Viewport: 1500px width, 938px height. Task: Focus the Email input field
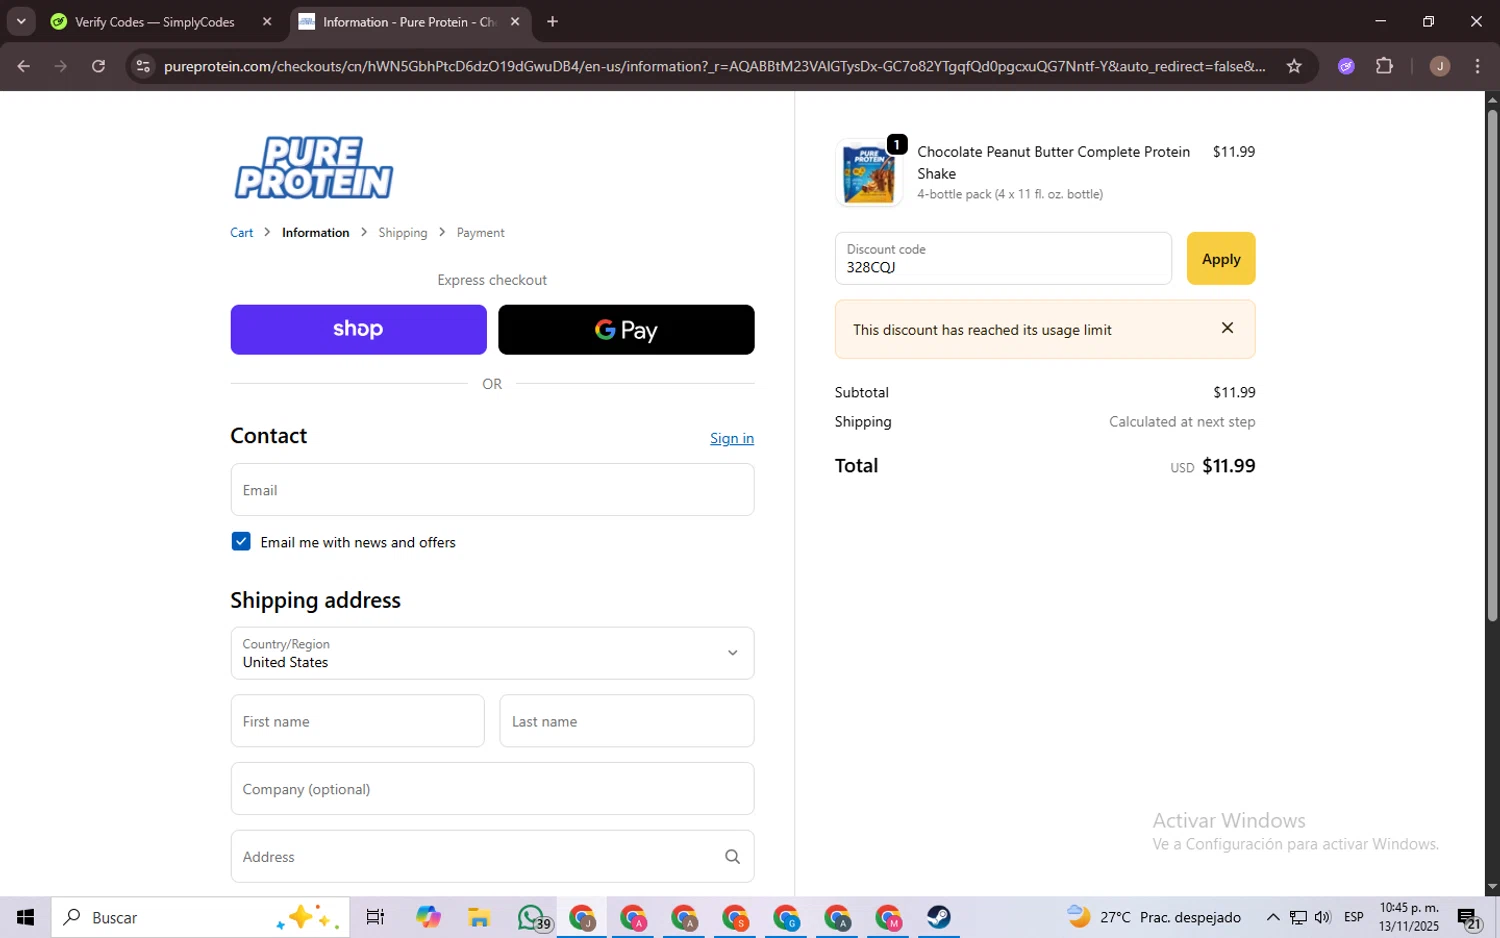492,490
